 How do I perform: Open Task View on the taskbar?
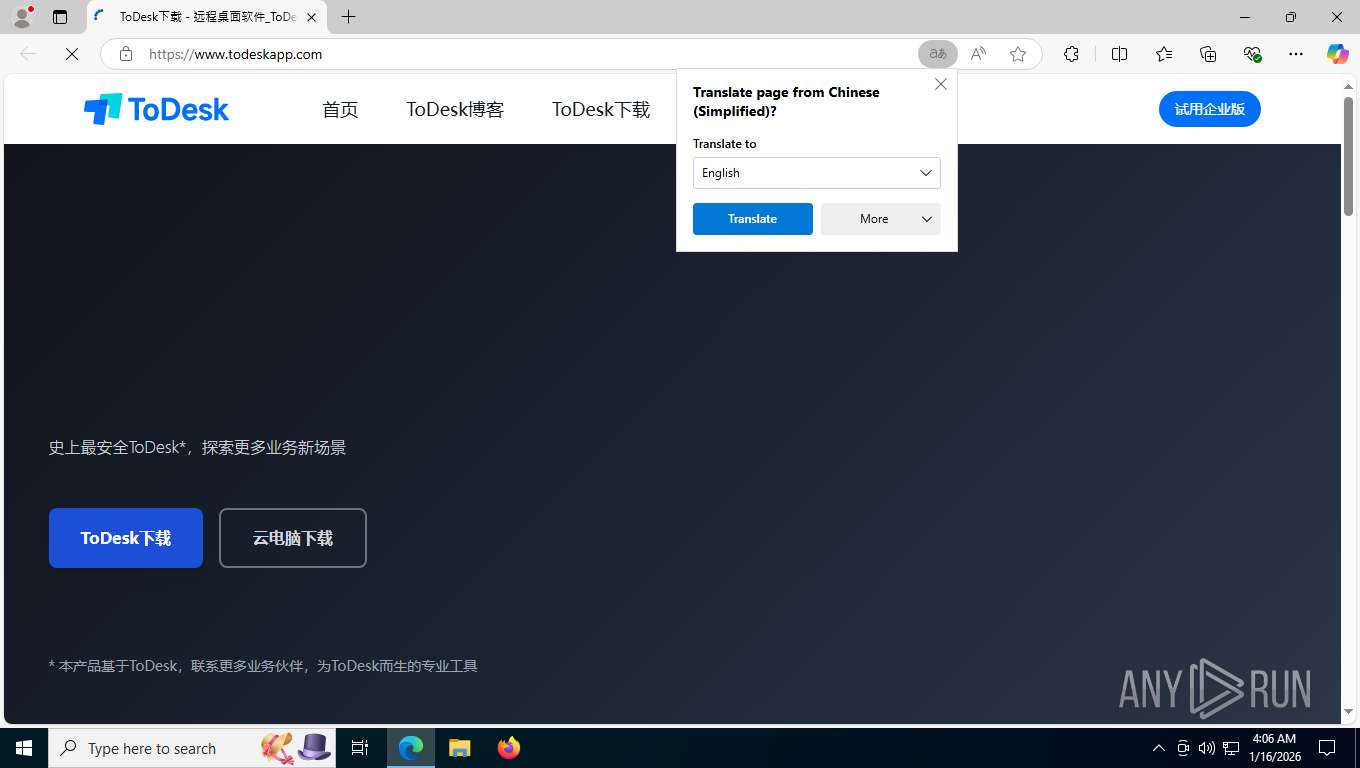point(360,748)
